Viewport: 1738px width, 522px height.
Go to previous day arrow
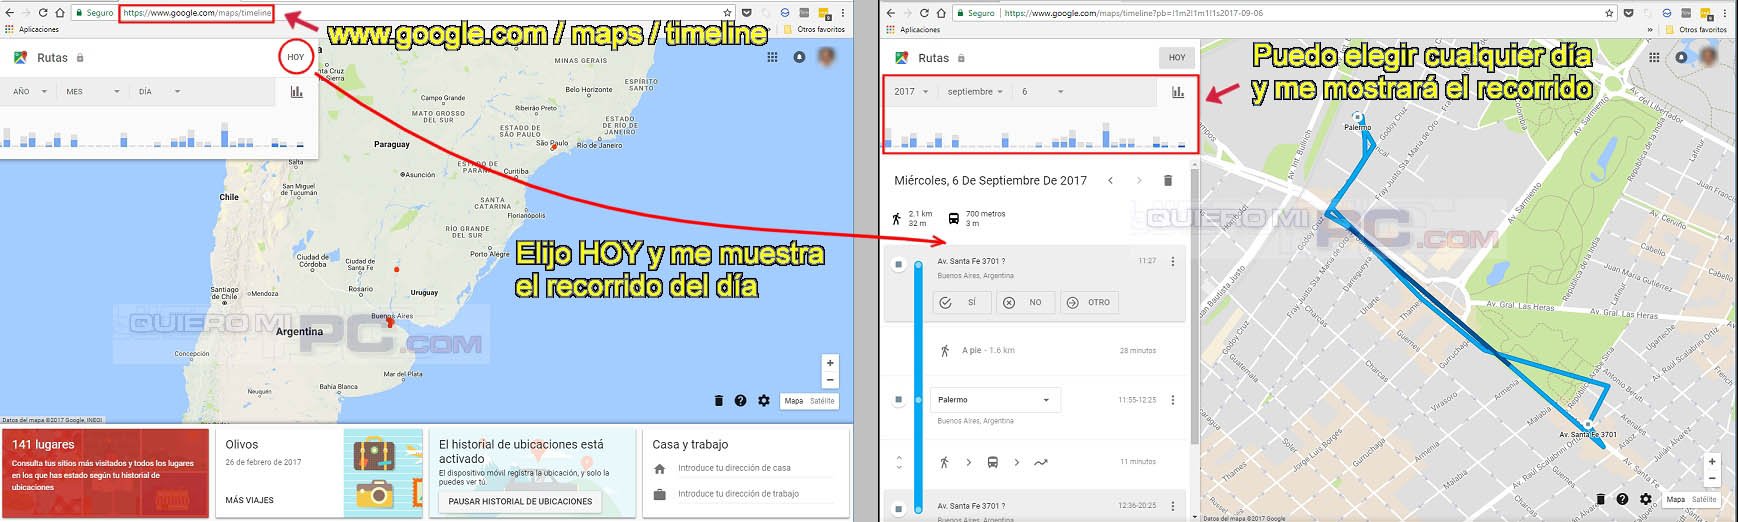(x=1110, y=180)
